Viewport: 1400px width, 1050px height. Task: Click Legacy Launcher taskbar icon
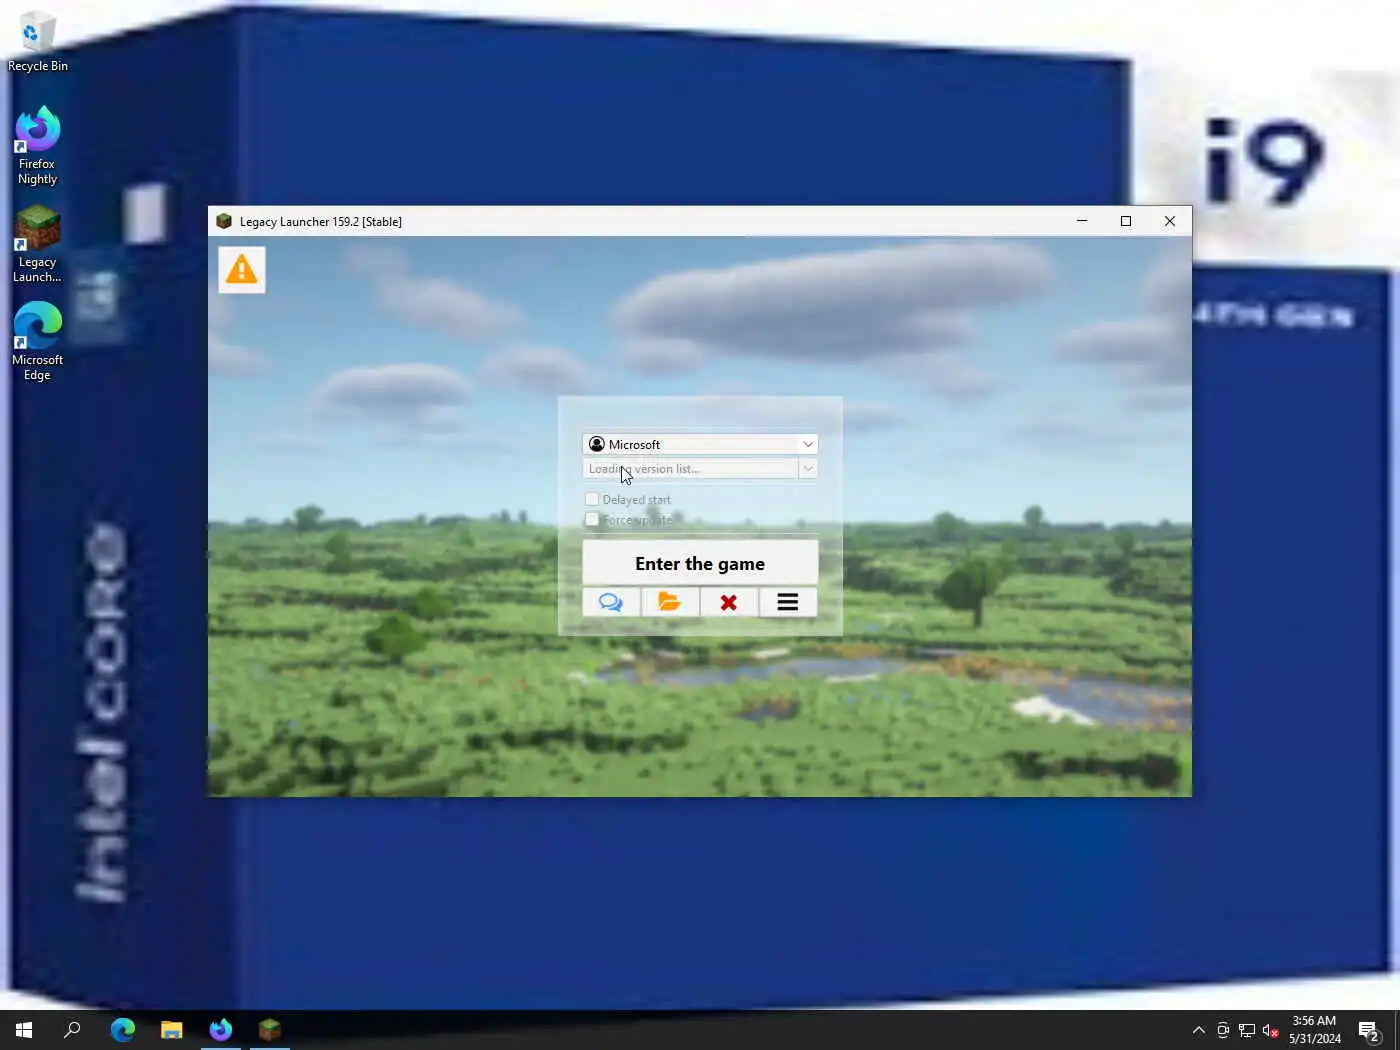269,1029
